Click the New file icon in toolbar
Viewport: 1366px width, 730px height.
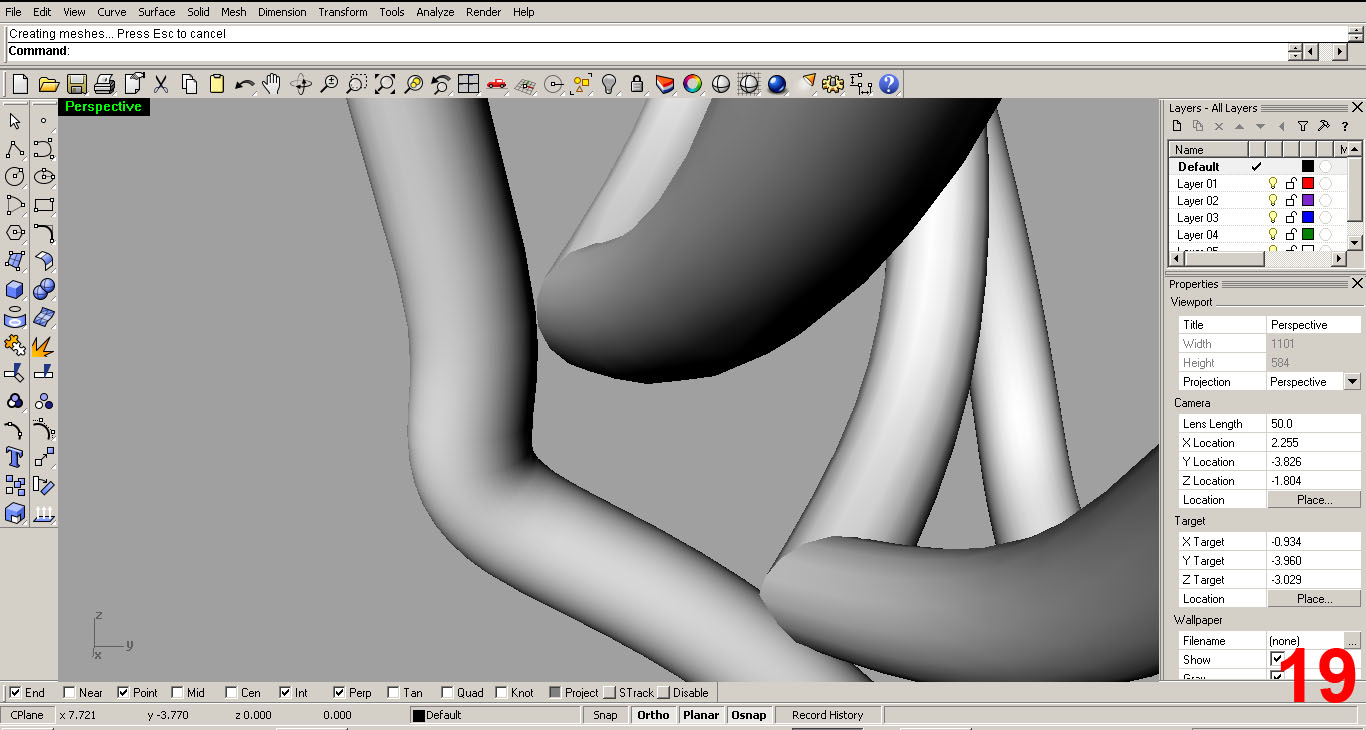pyautogui.click(x=20, y=84)
